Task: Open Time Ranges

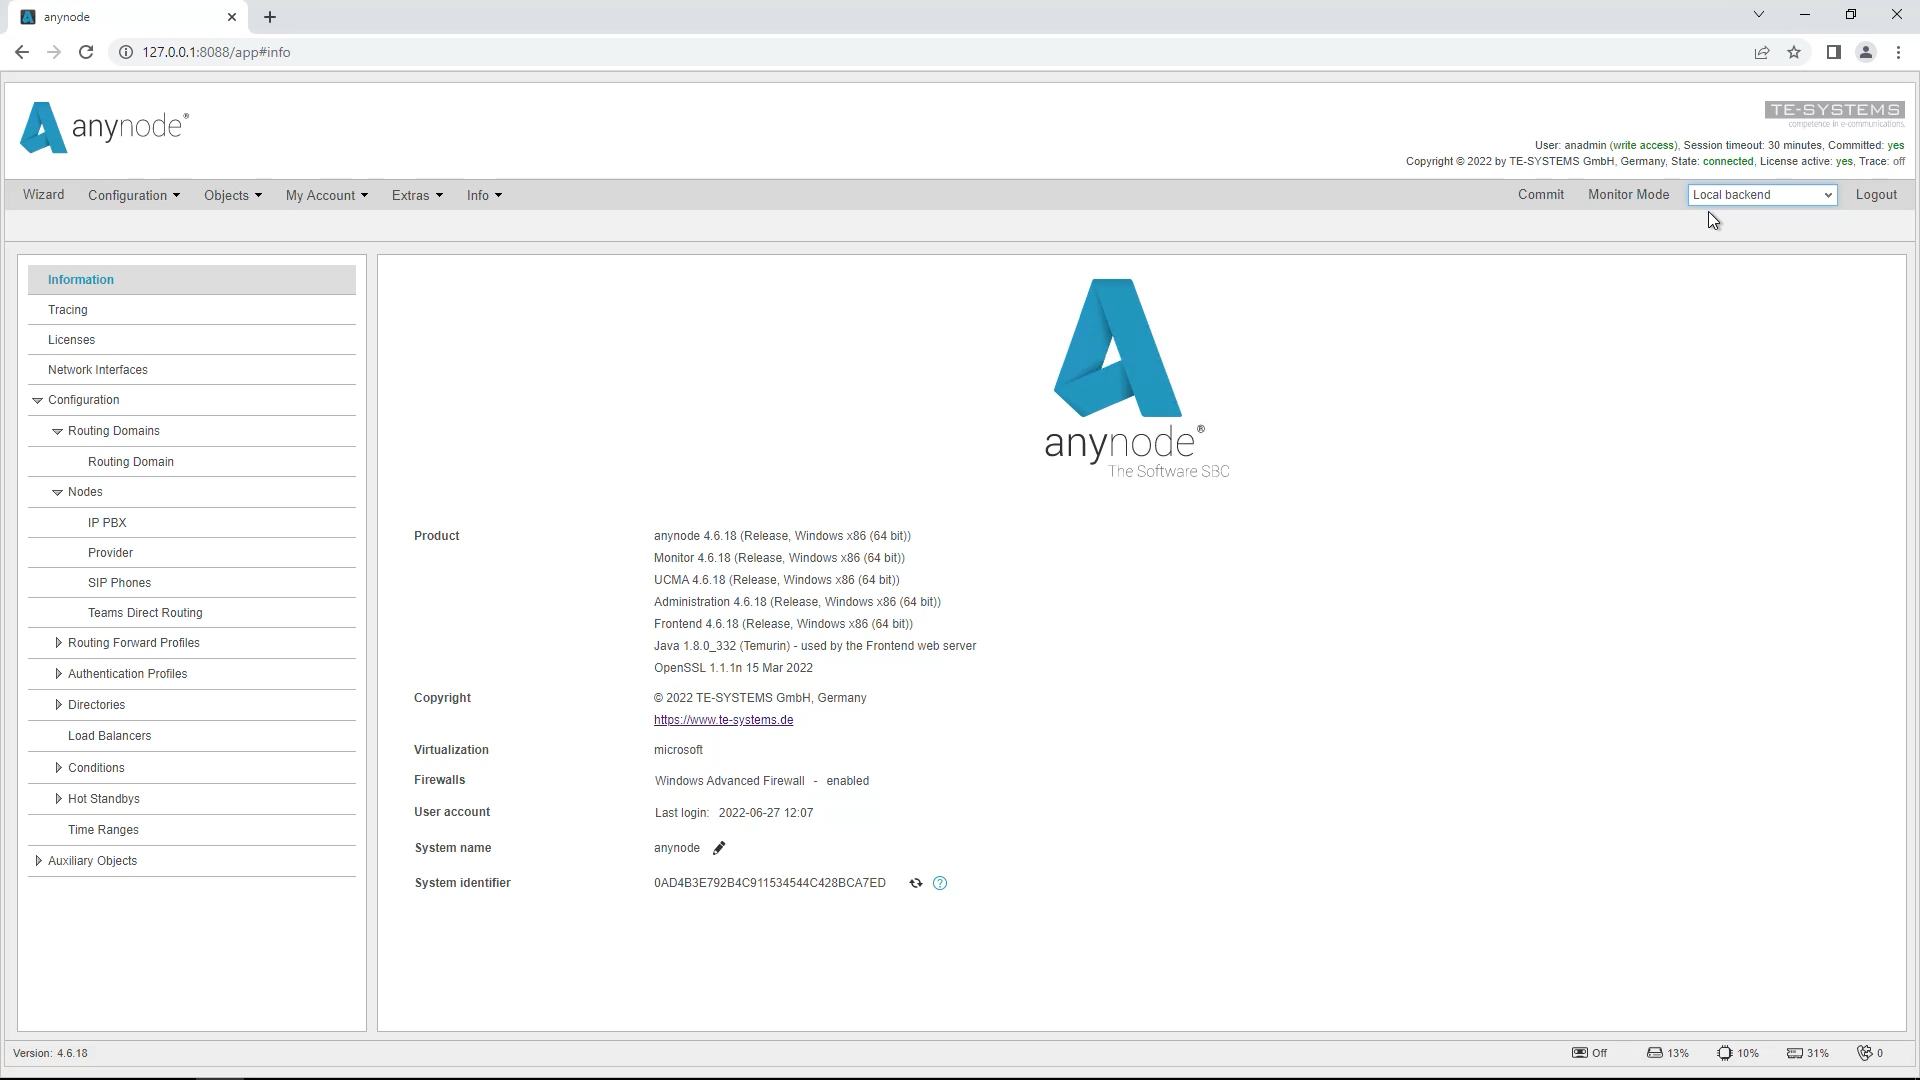Action: point(192,830)
